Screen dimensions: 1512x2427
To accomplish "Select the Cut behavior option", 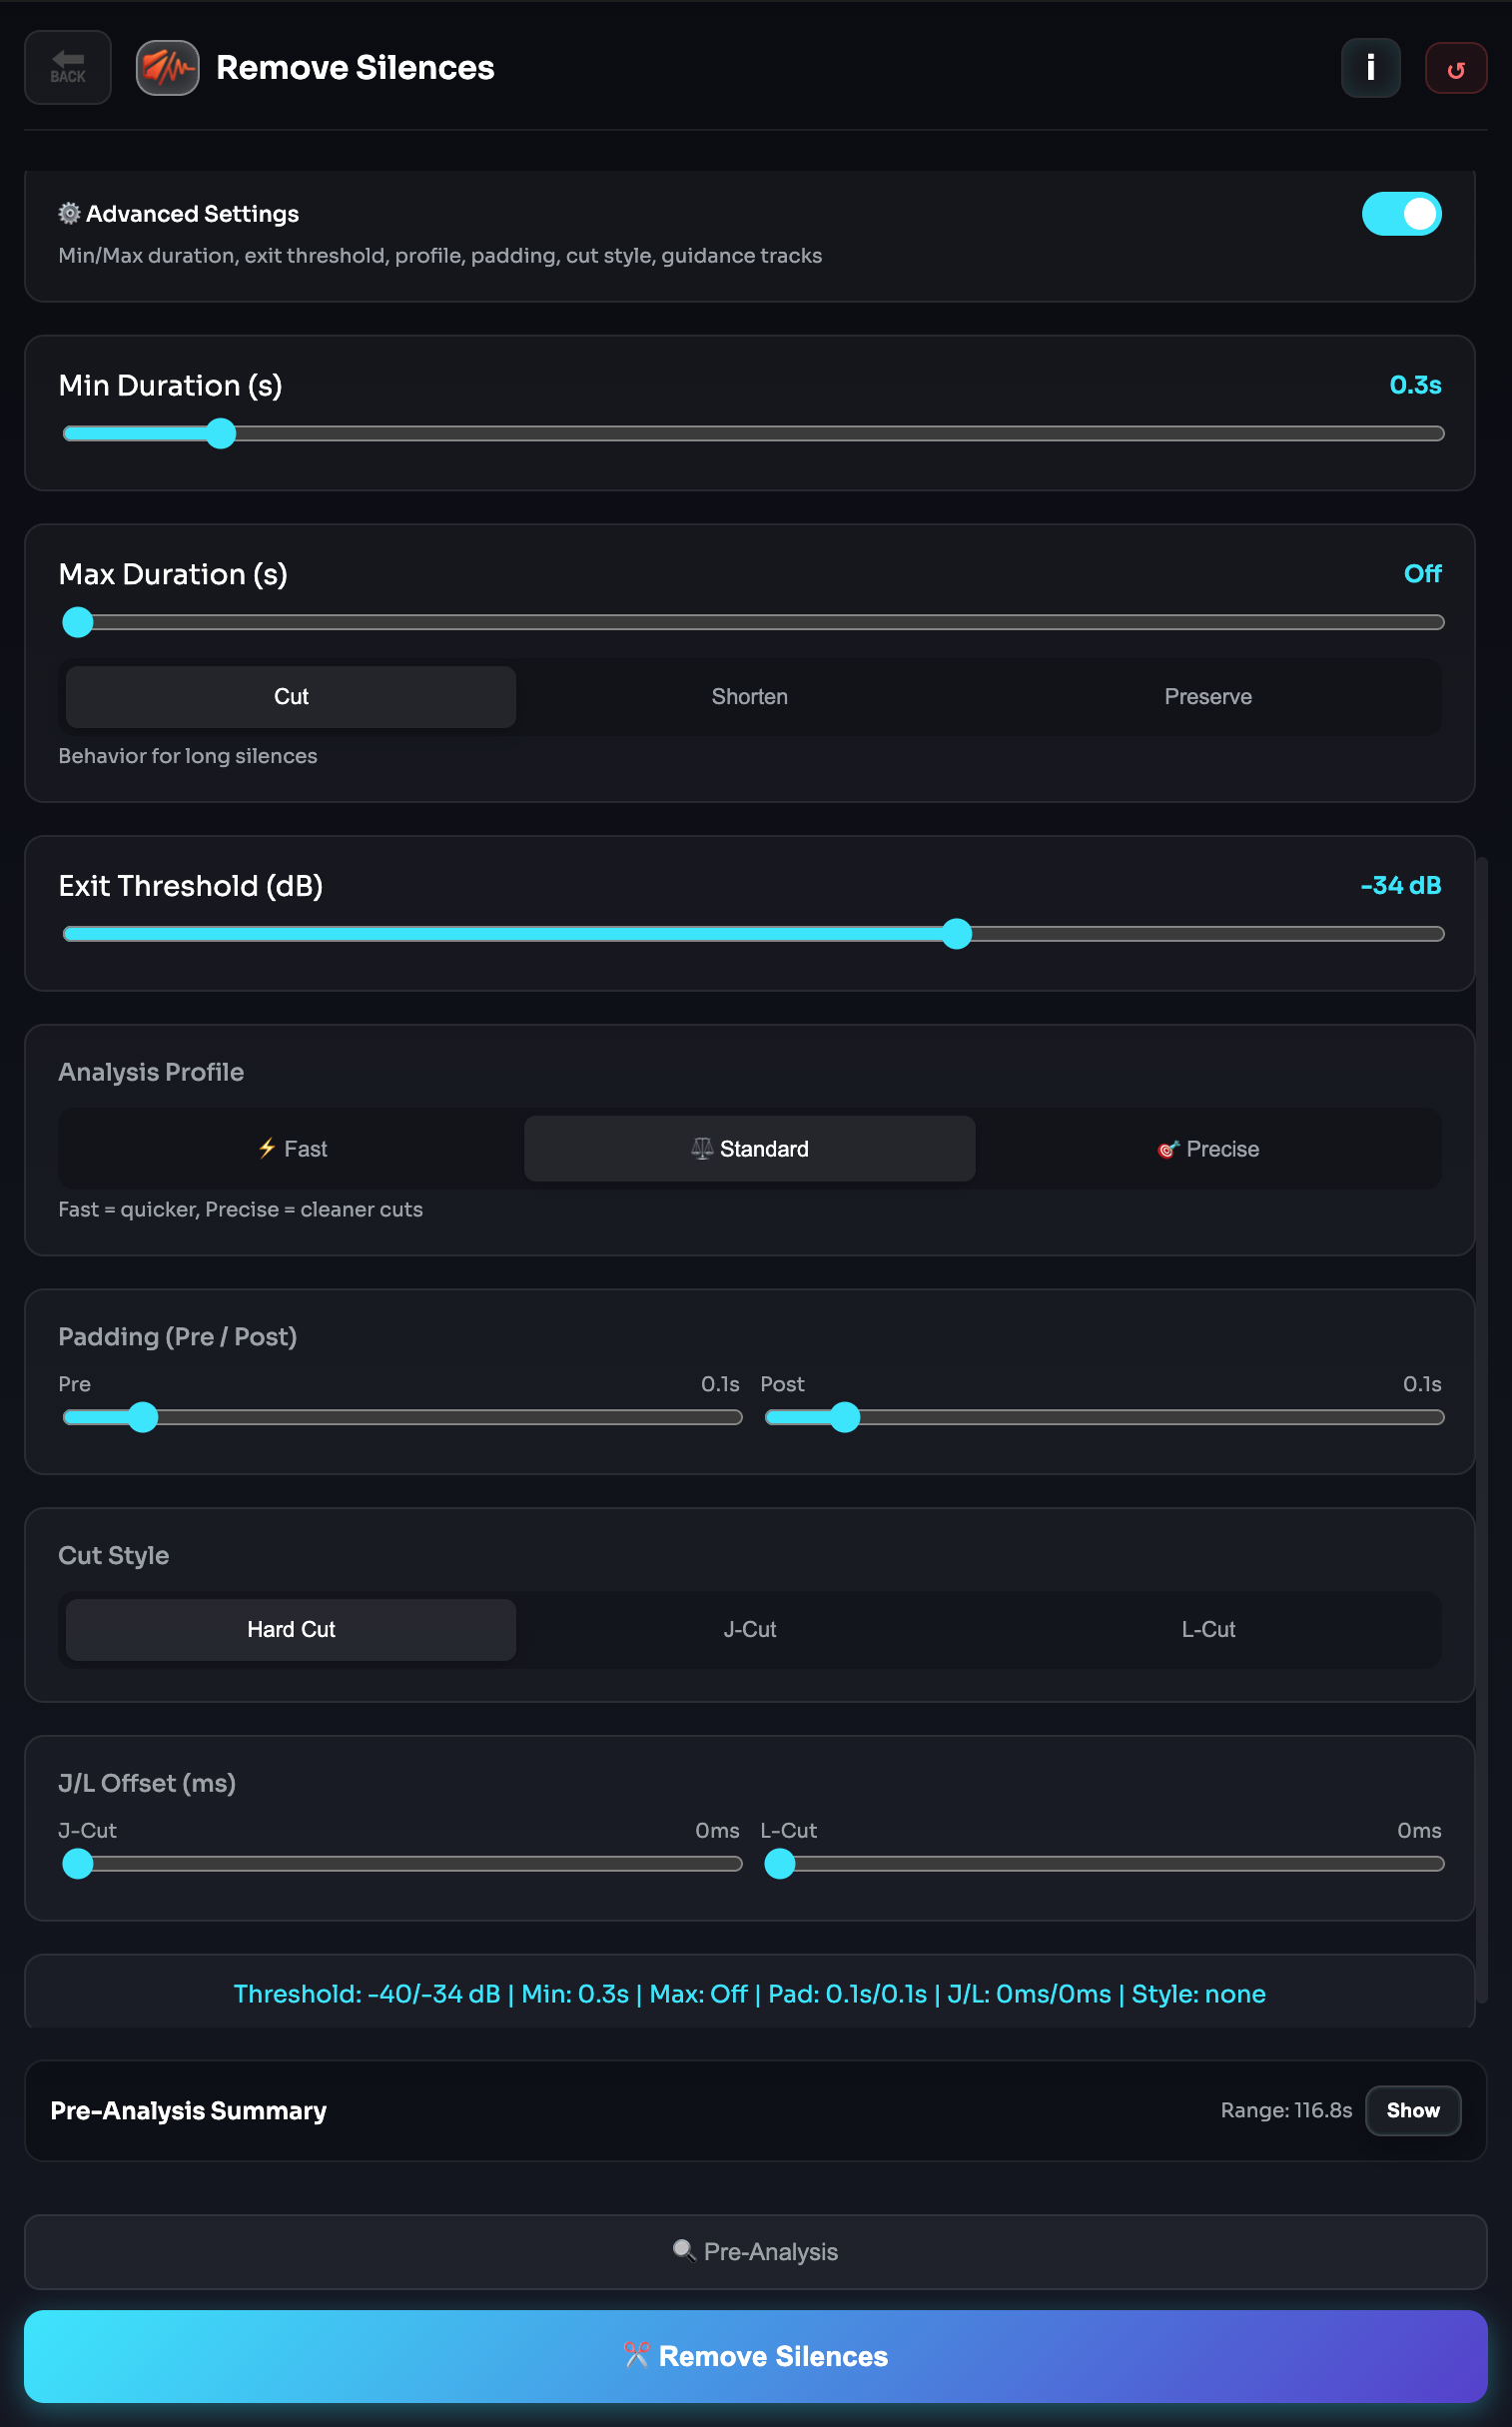I will 291,697.
